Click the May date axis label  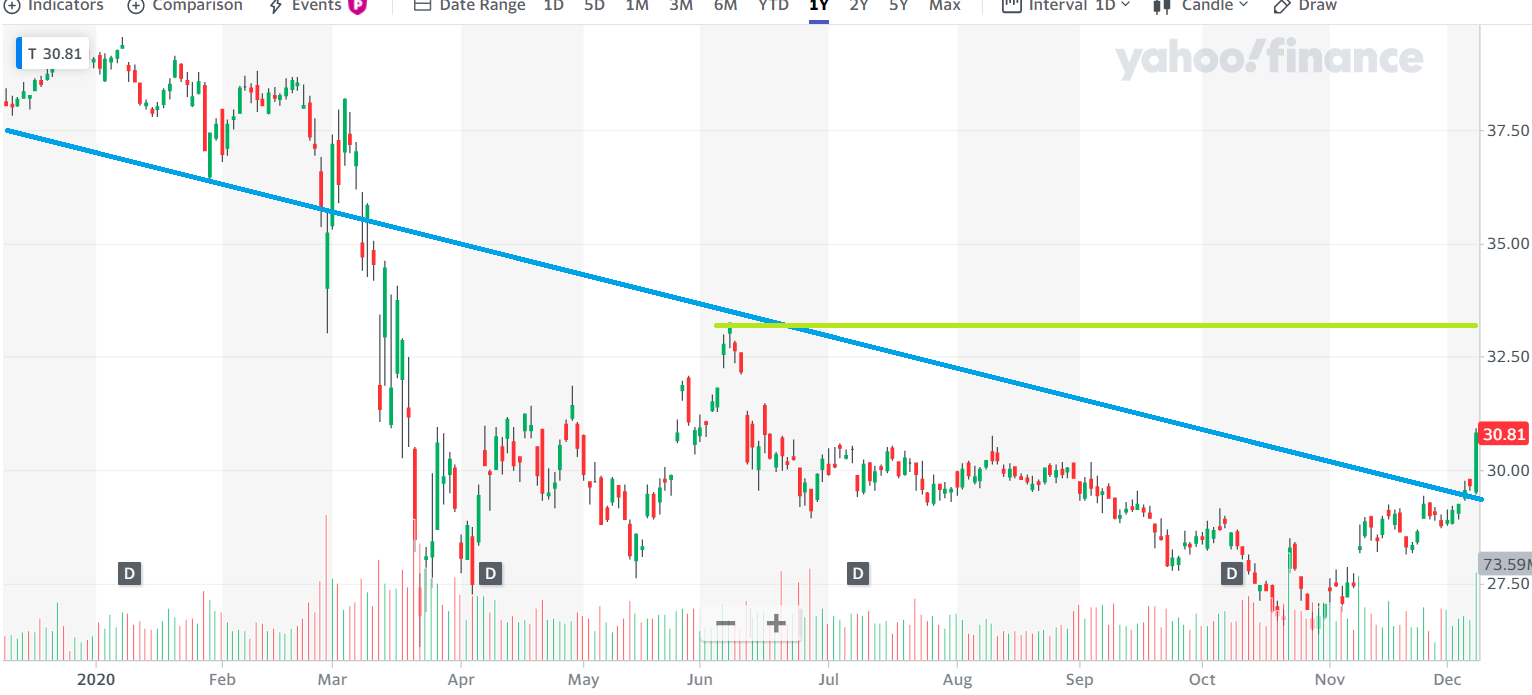coord(583,679)
